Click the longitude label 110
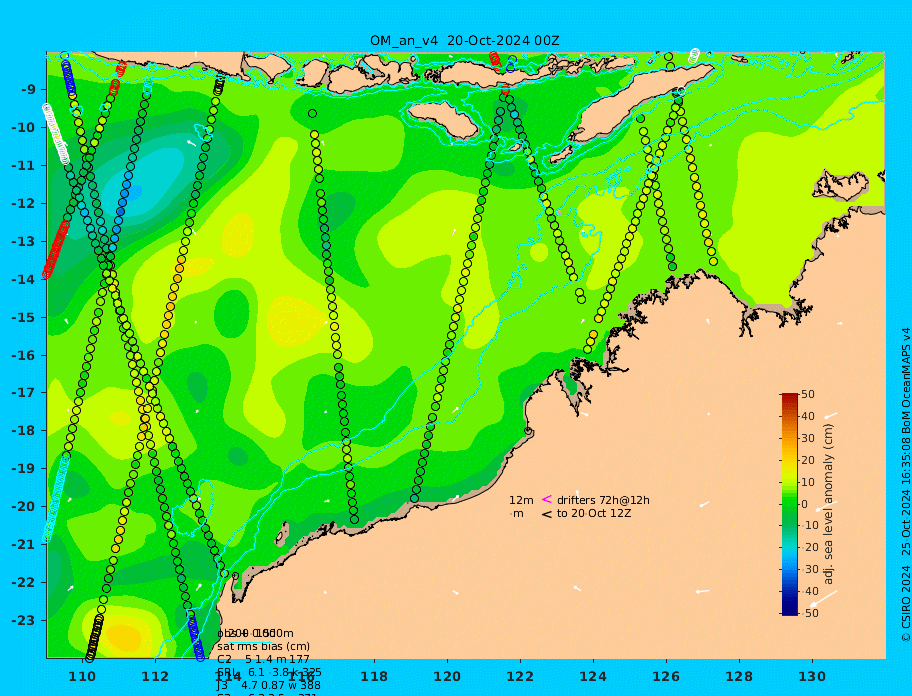This screenshot has height=696, width=912. [x=82, y=677]
